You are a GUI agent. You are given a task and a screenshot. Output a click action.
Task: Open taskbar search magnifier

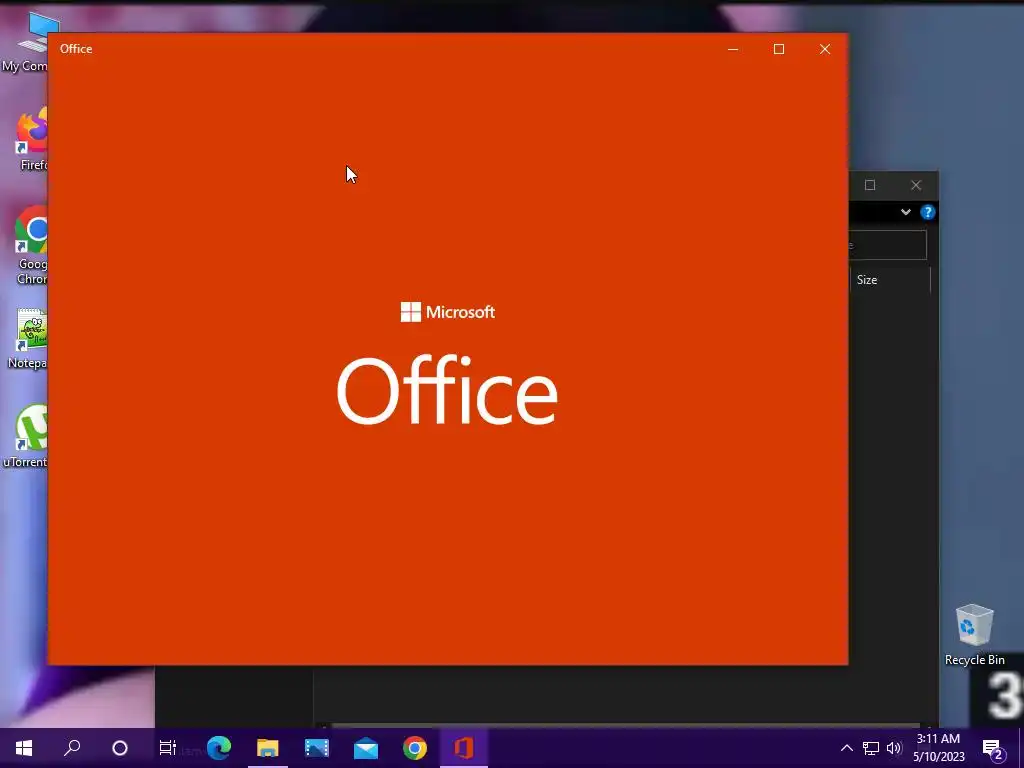tap(72, 748)
